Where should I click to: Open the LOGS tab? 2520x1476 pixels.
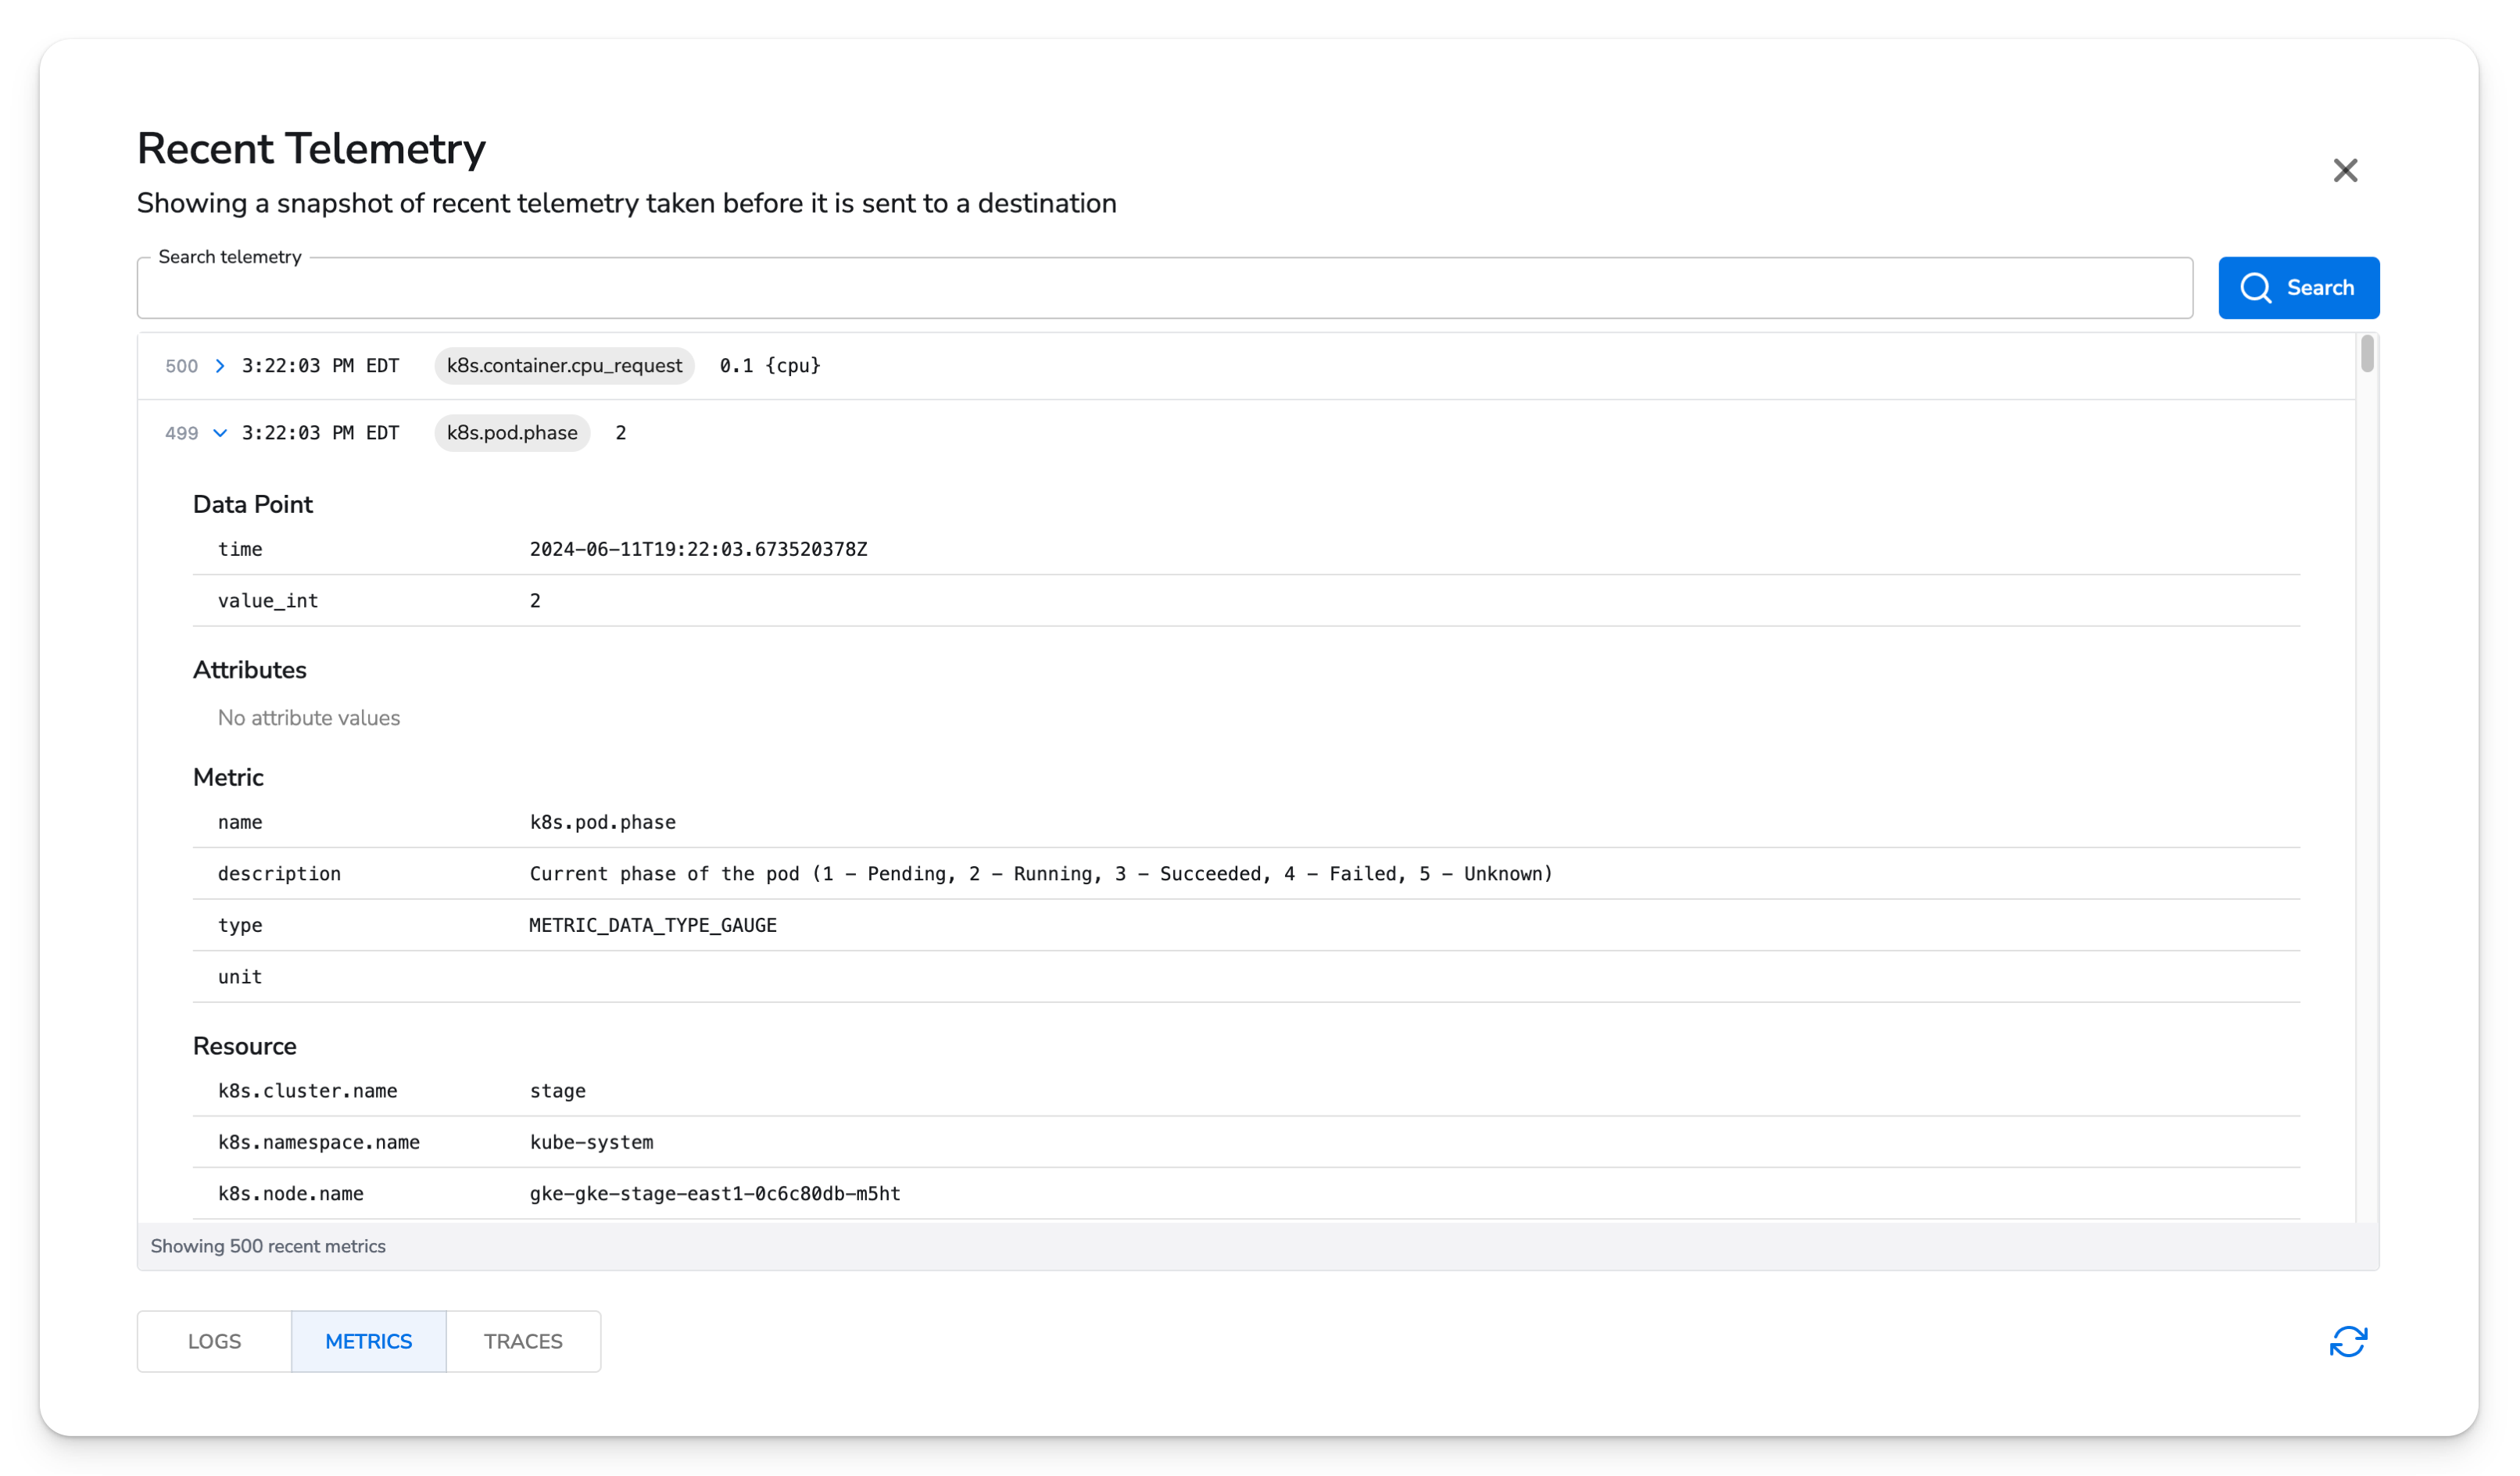tap(213, 1341)
